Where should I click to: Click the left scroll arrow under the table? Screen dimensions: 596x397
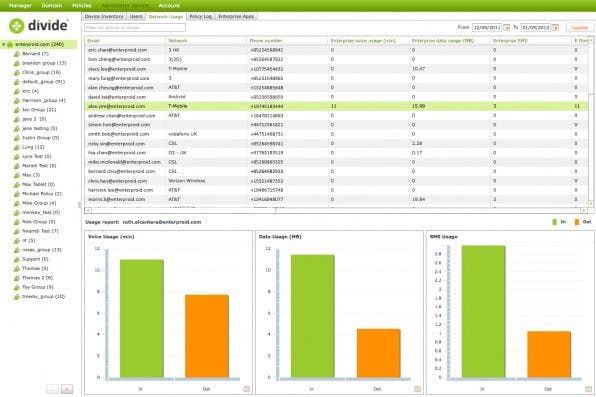pos(88,210)
